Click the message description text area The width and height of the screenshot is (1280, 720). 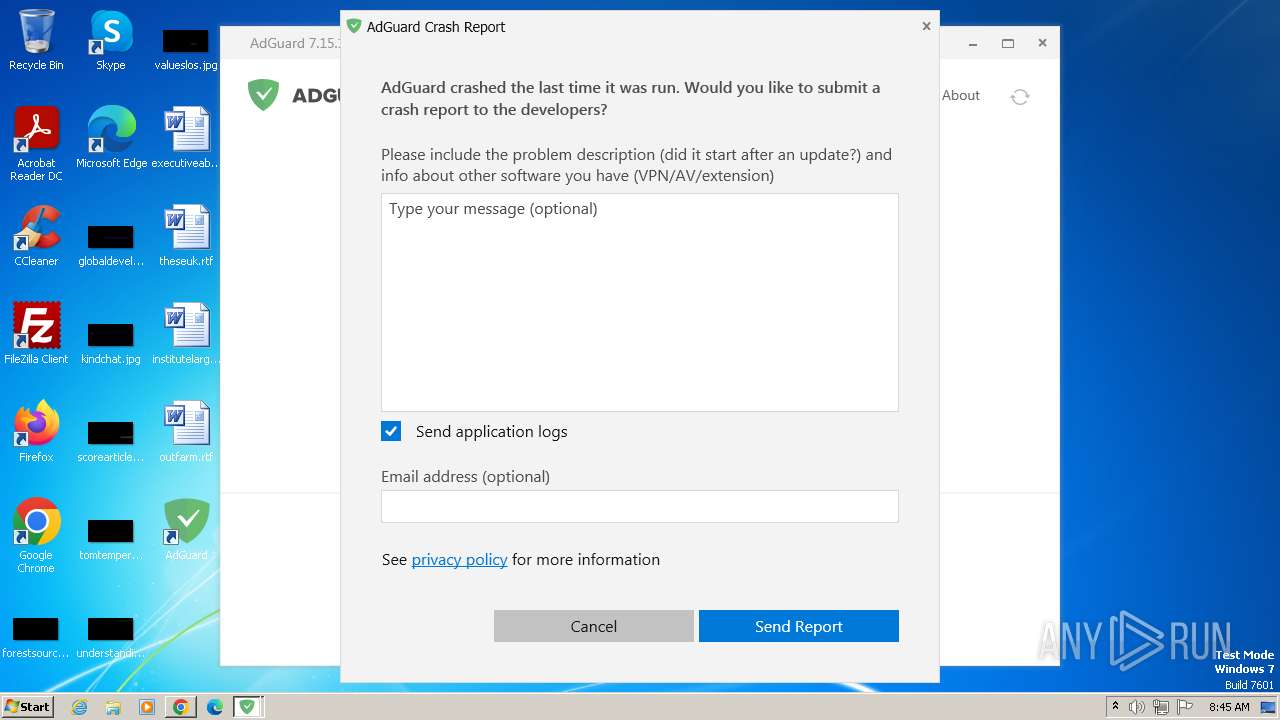(x=640, y=302)
